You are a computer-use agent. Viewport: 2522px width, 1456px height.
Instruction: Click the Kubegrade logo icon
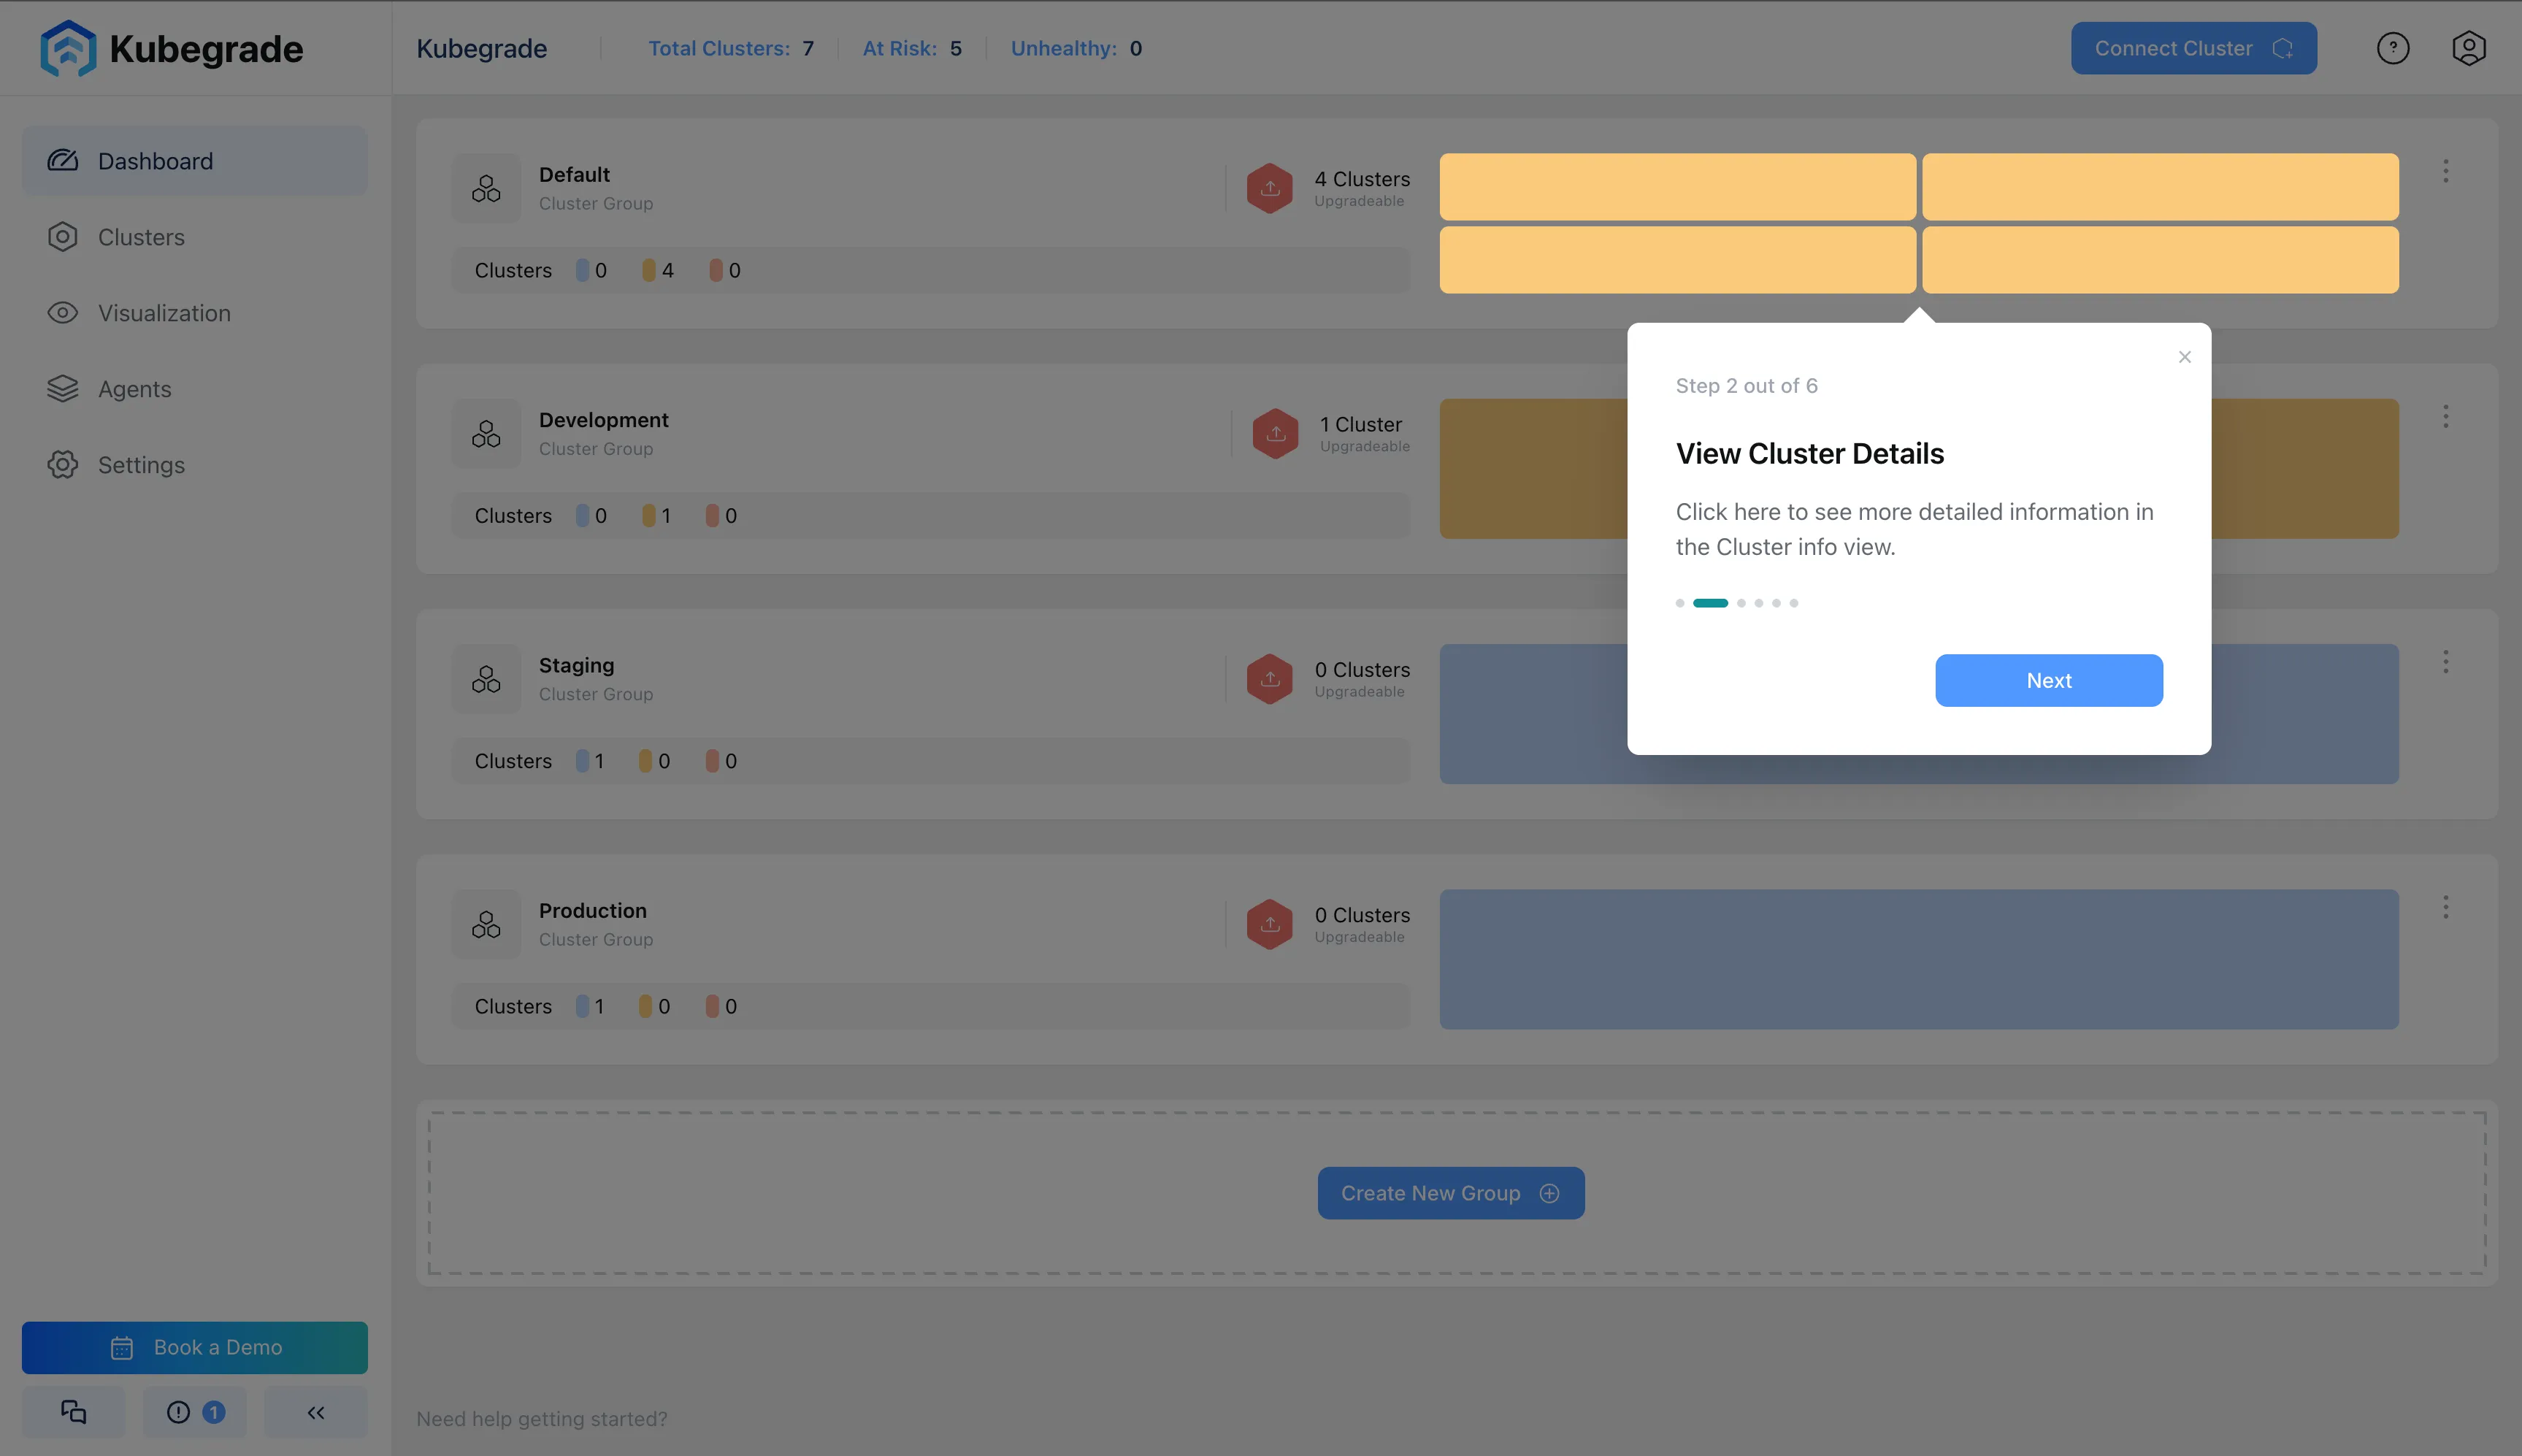pos(68,48)
